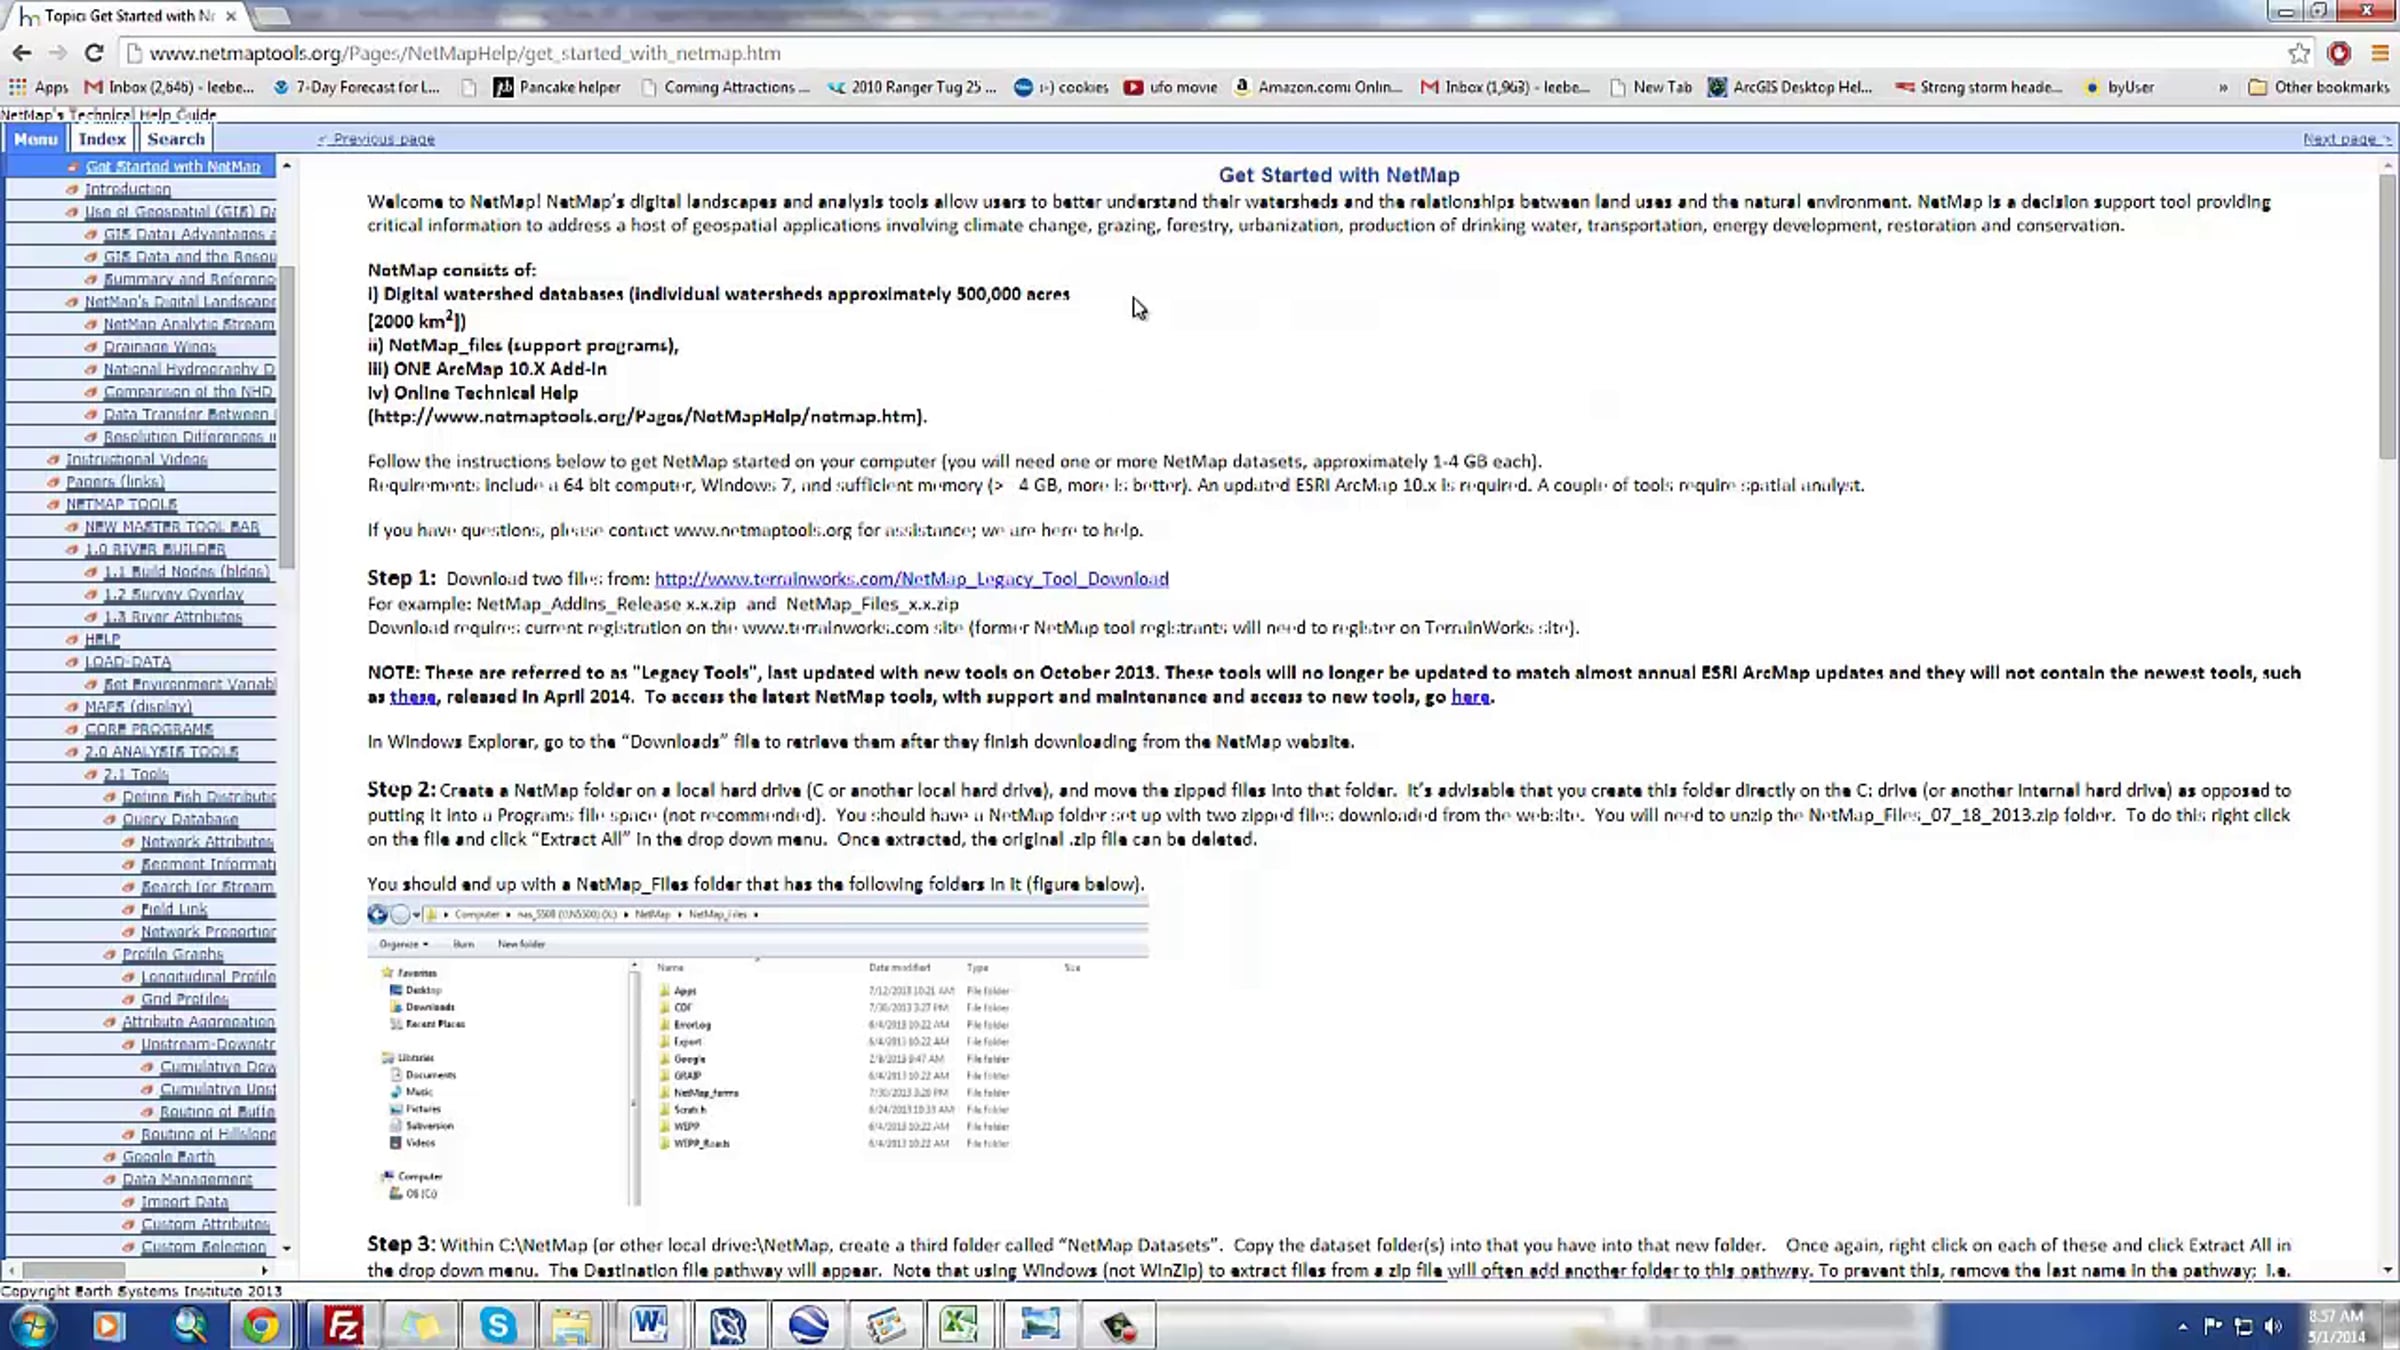Click the folder screenshot figure image

coord(757,1053)
